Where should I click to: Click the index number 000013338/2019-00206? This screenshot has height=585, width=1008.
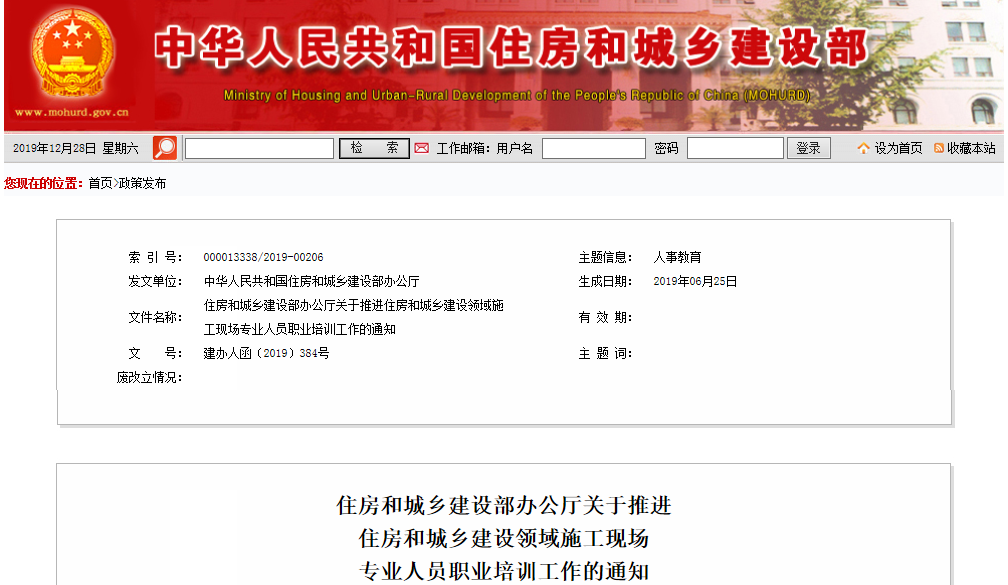[x=264, y=257]
